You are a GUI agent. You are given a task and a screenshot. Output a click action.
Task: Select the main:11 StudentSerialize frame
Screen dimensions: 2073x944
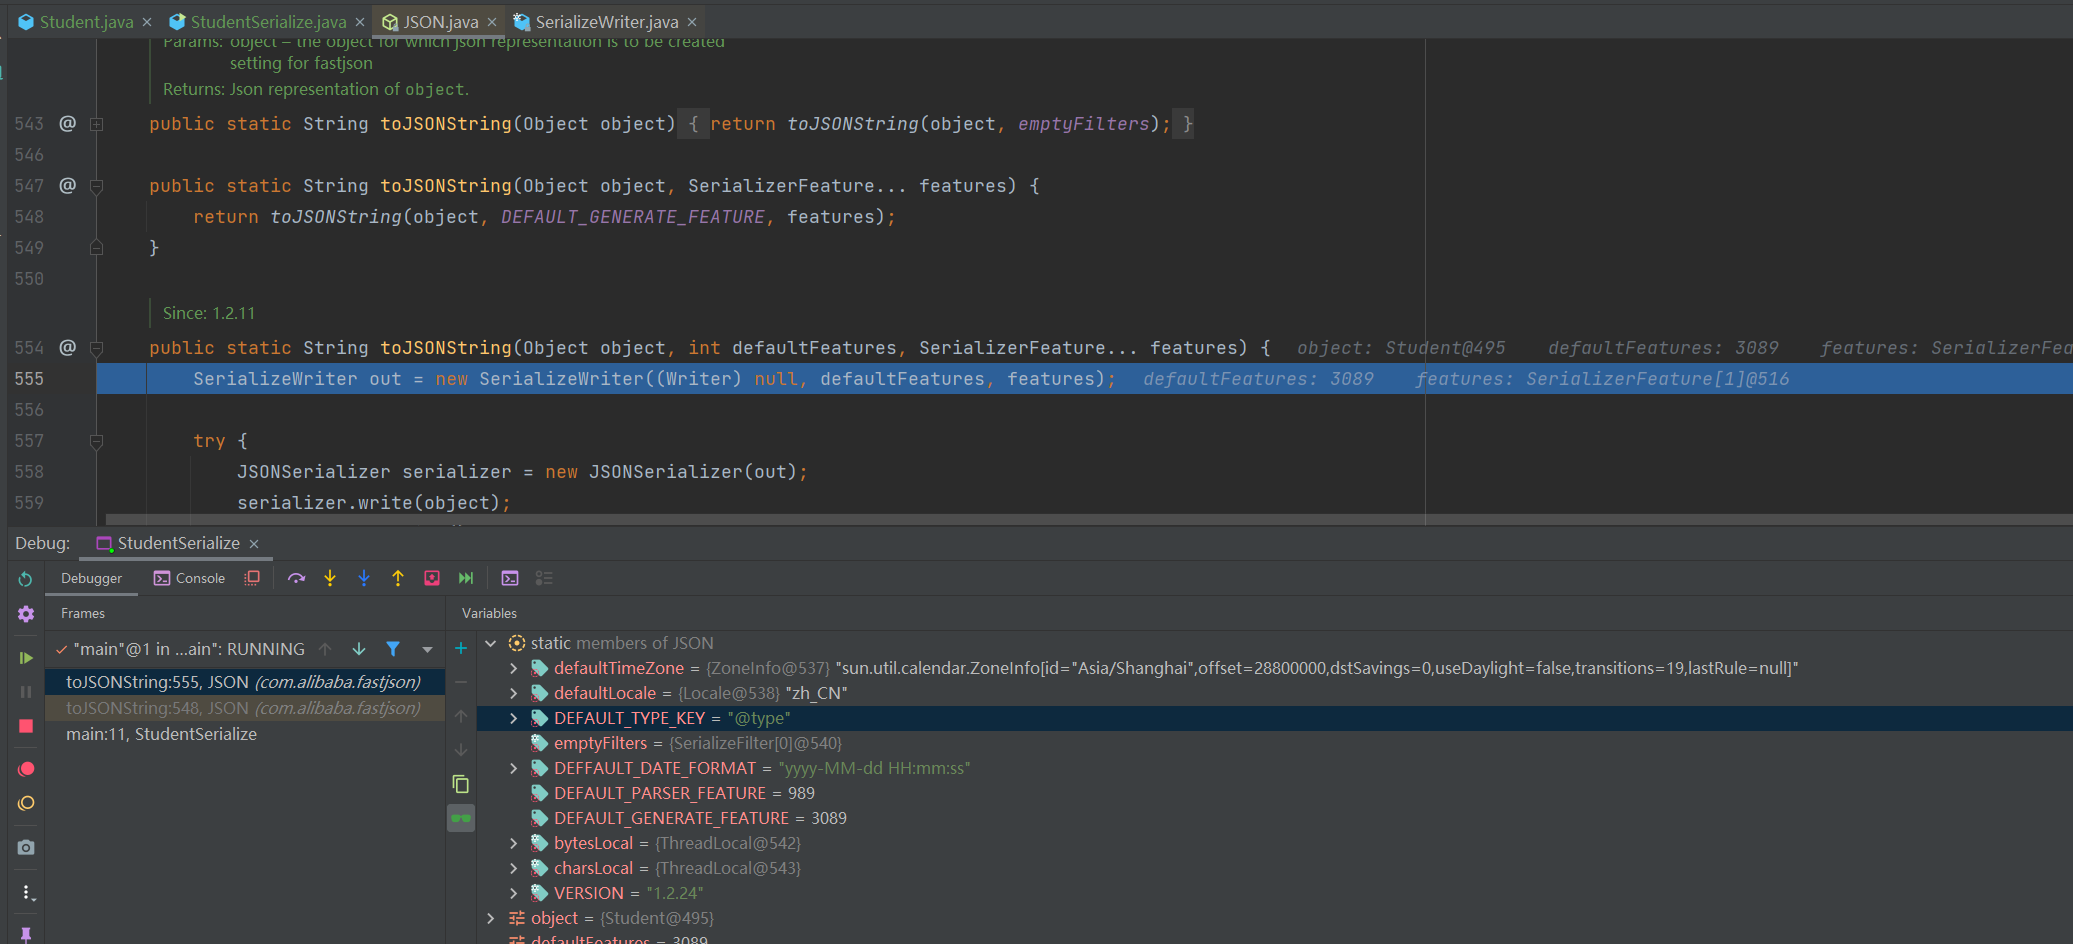tap(160, 733)
